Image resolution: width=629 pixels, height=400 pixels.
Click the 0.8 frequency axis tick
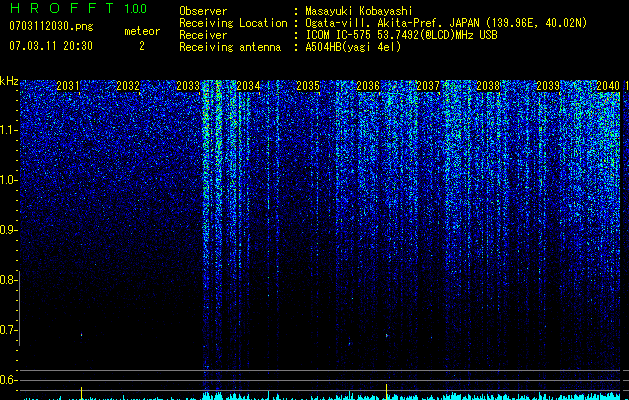9,280
